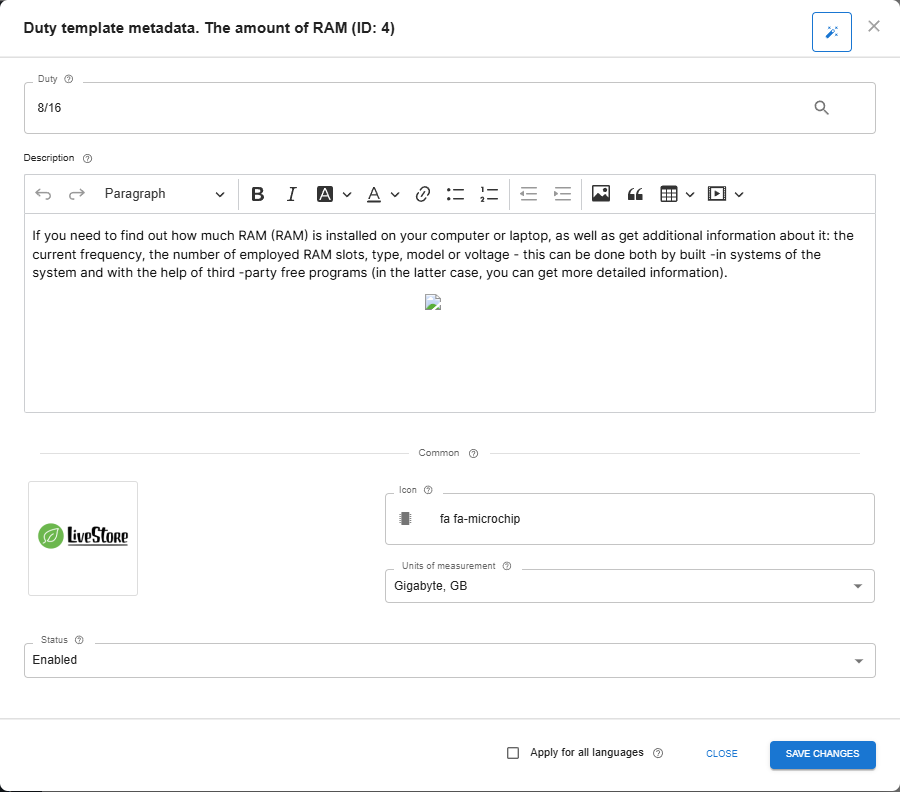Insert a link in description

(x=422, y=194)
